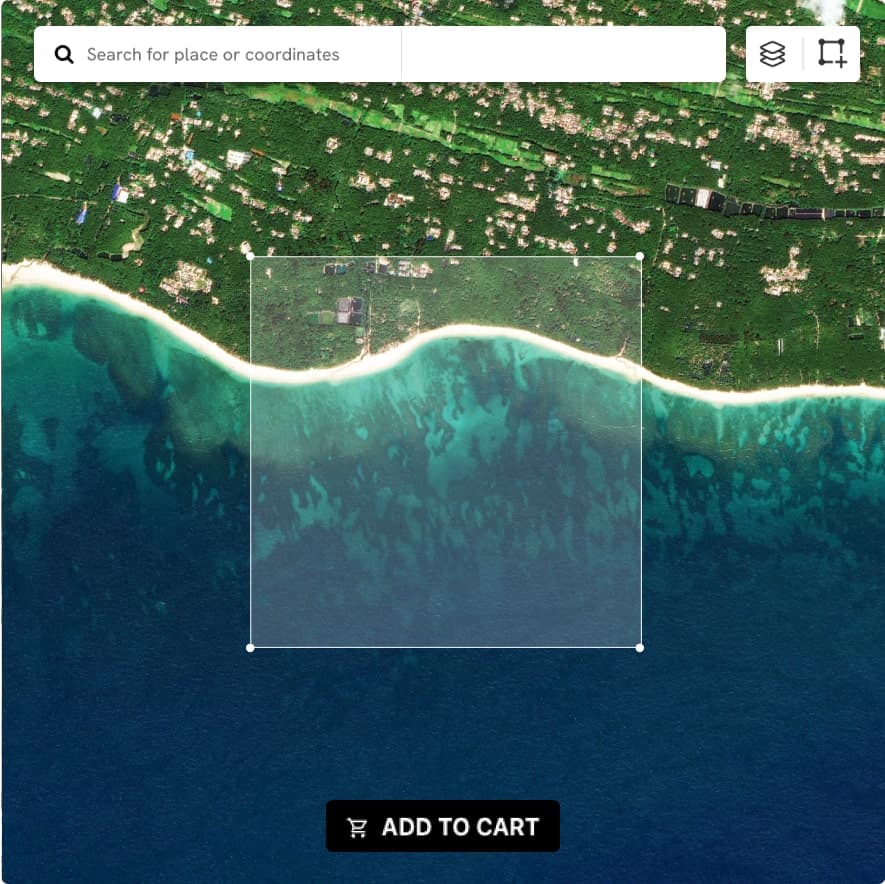This screenshot has width=885, height=884.
Task: Click the bottom edge of the selection box
Action: coord(445,648)
